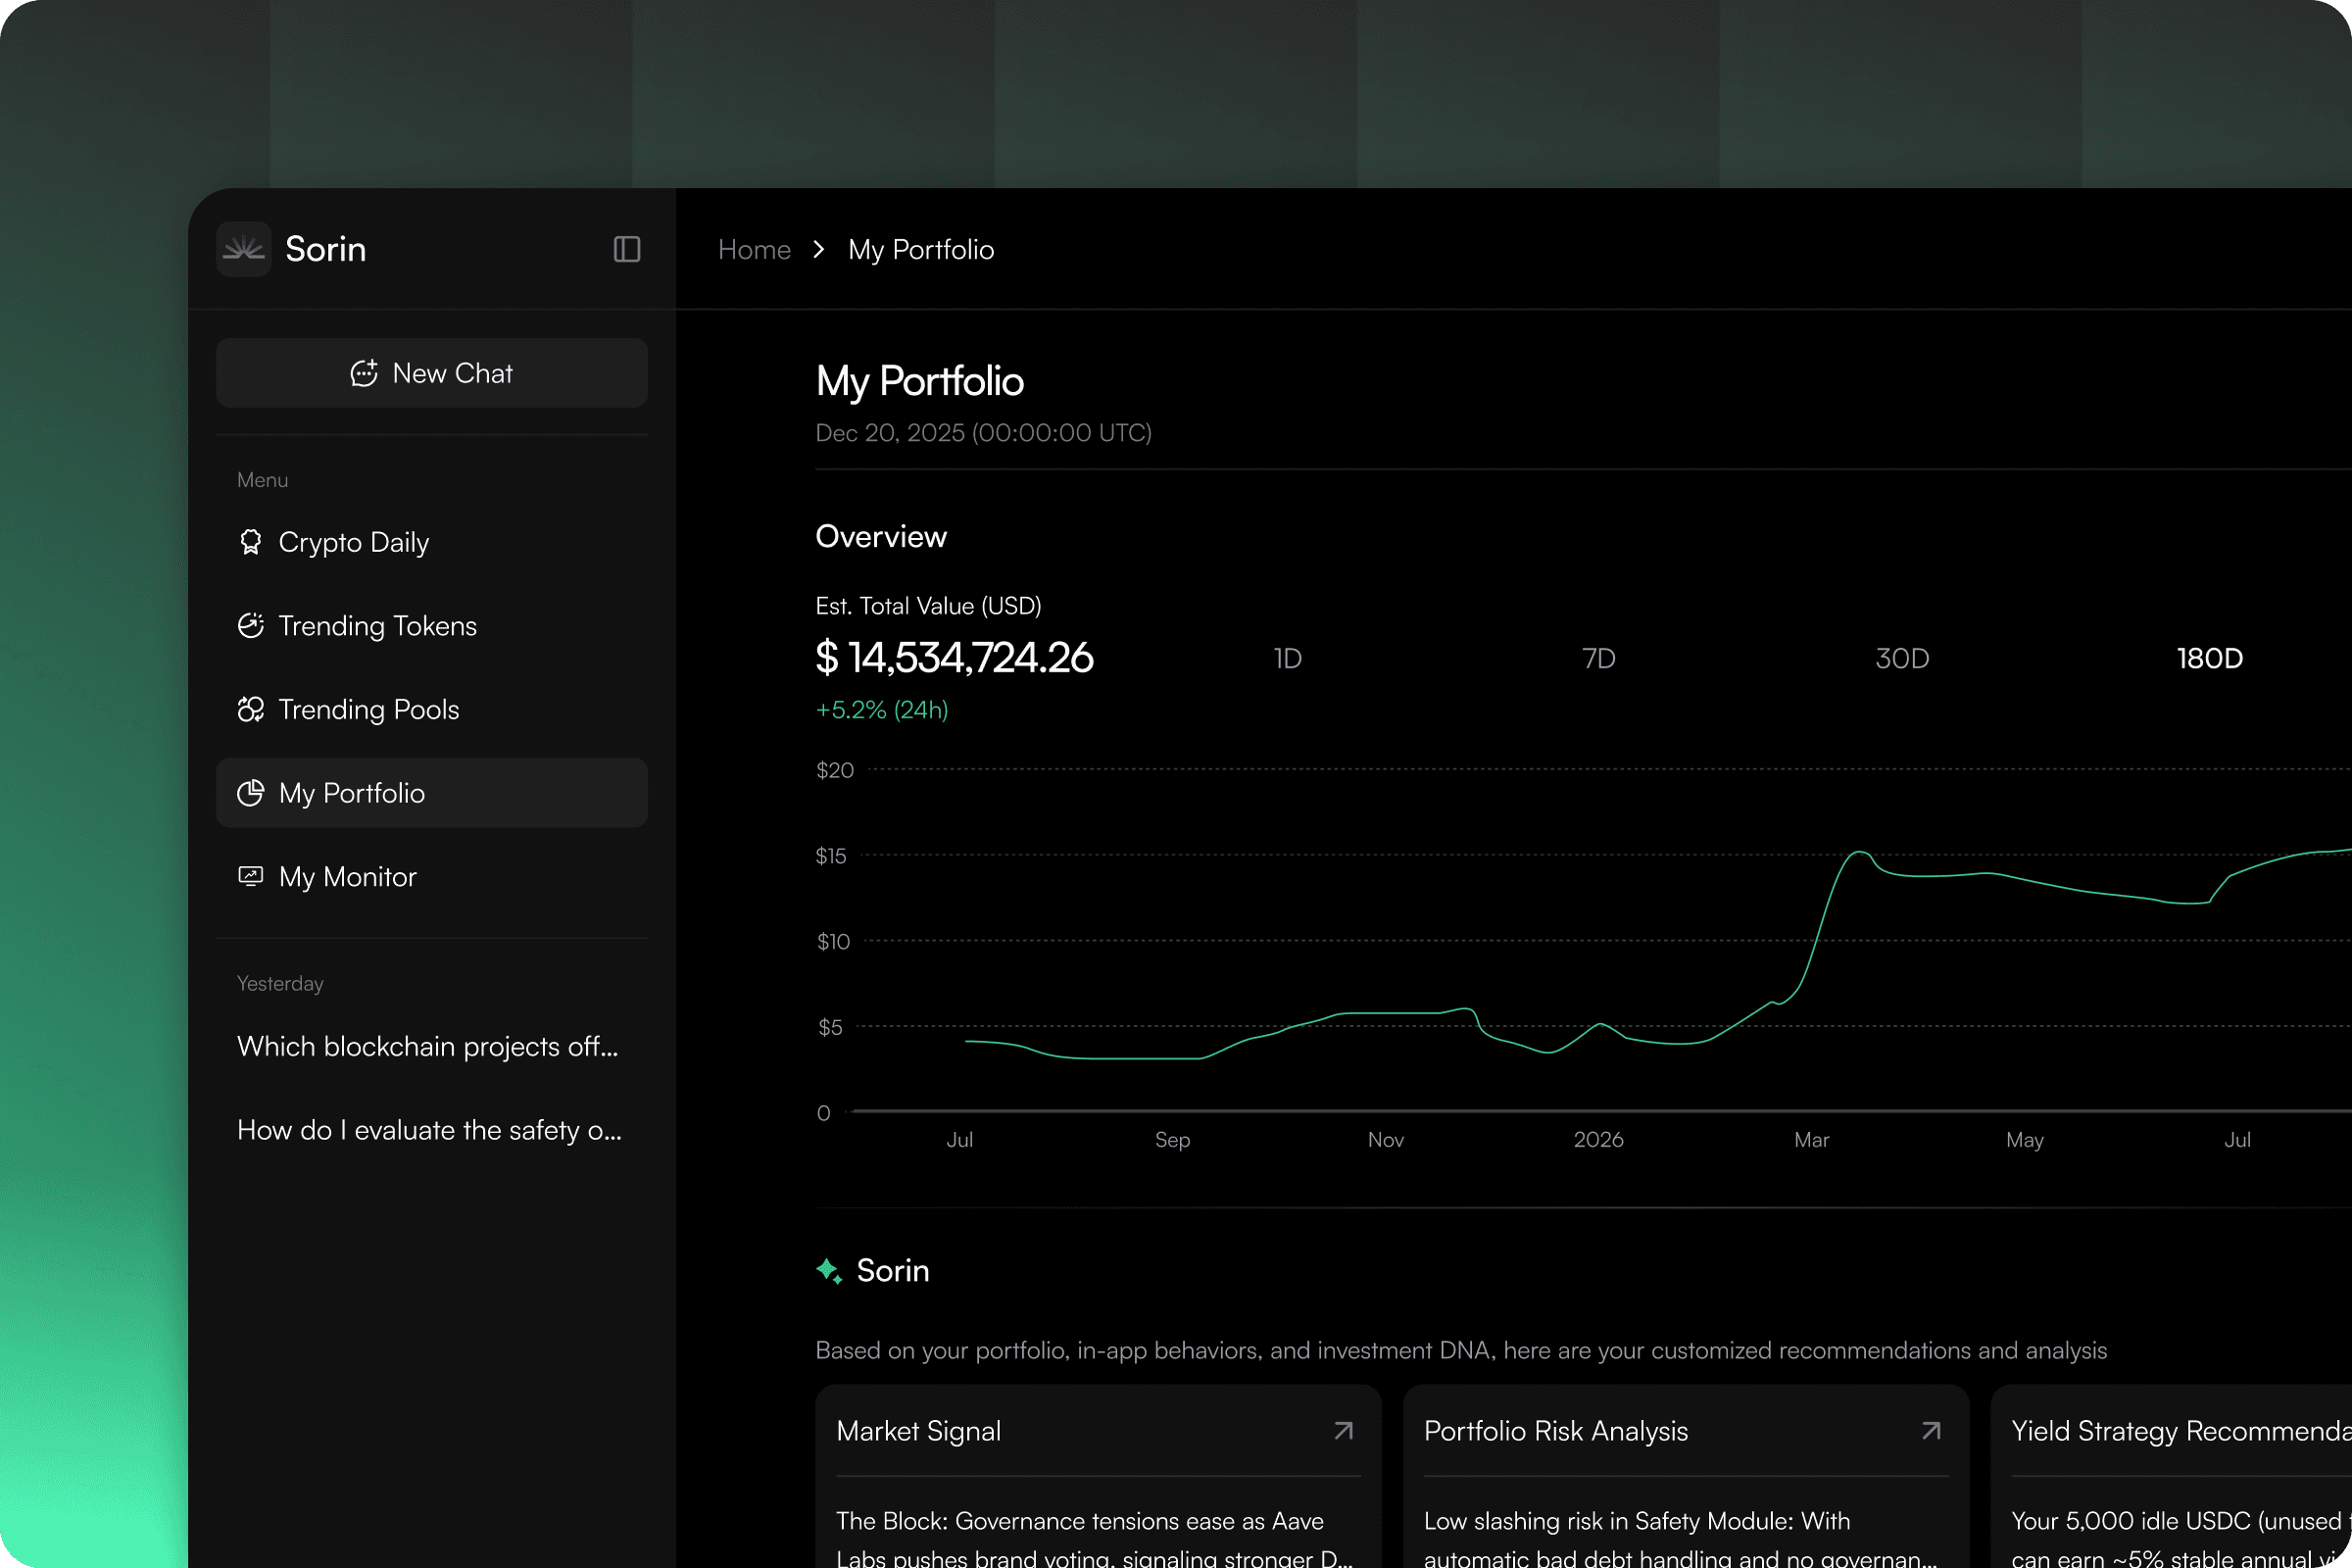Click the Crypto Daily badge icon
The image size is (2352, 1568).
pyautogui.click(x=250, y=542)
